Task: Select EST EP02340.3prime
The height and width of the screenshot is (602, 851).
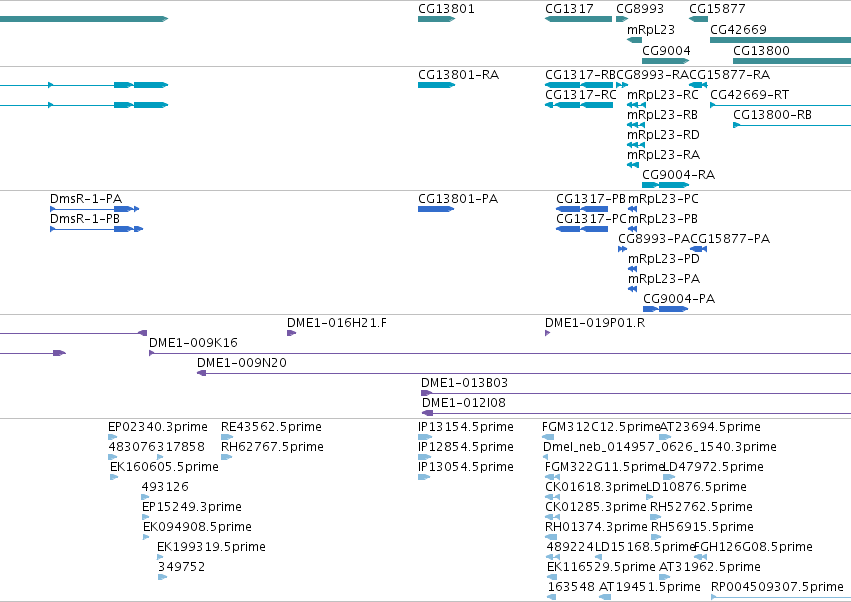Action: click(x=158, y=427)
